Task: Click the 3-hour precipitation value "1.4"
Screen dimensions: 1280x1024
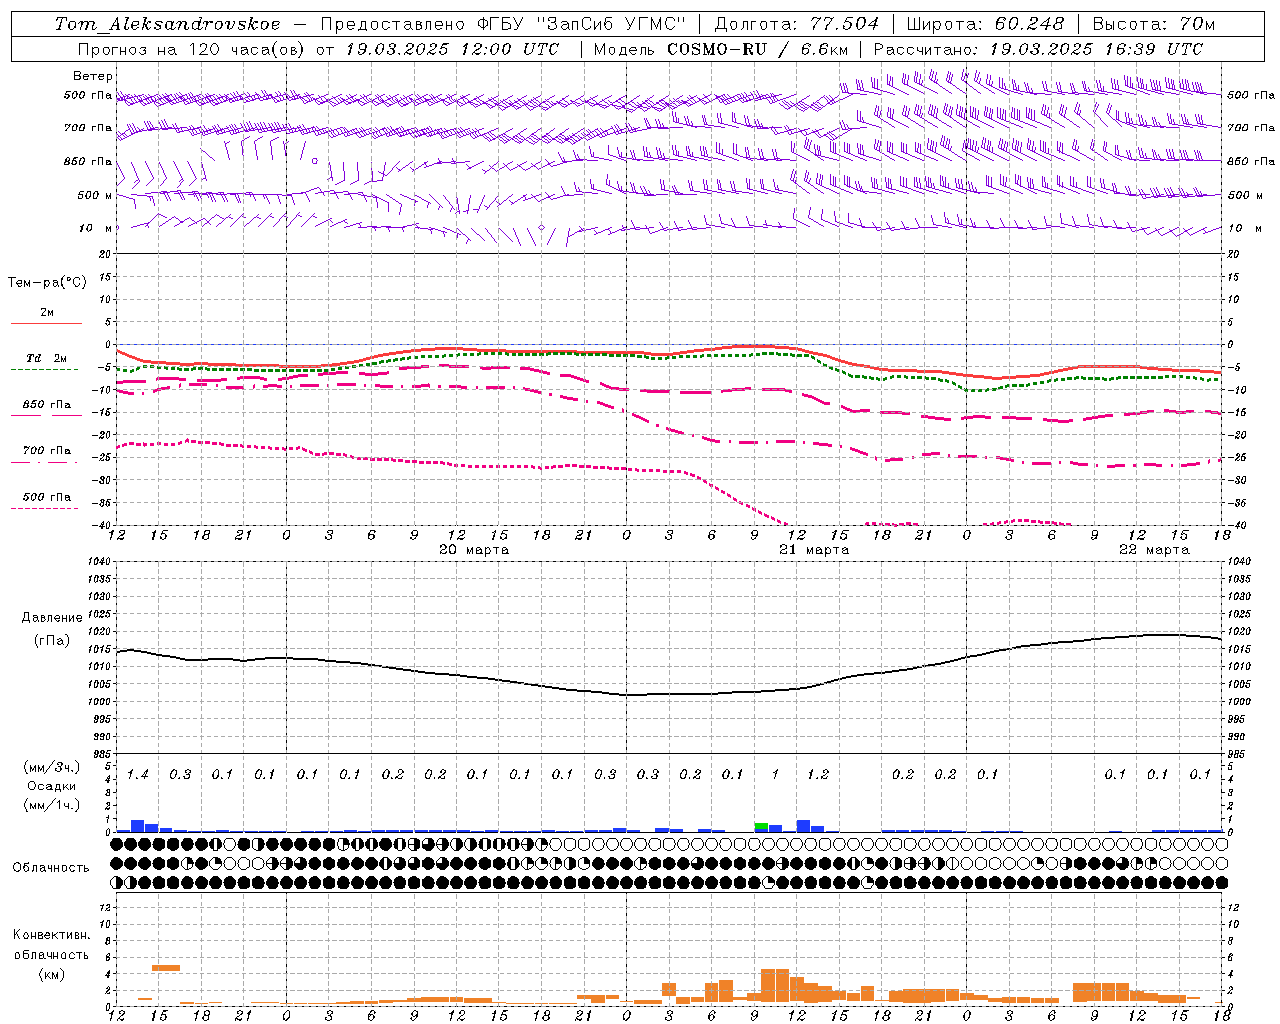Action: click(x=137, y=774)
